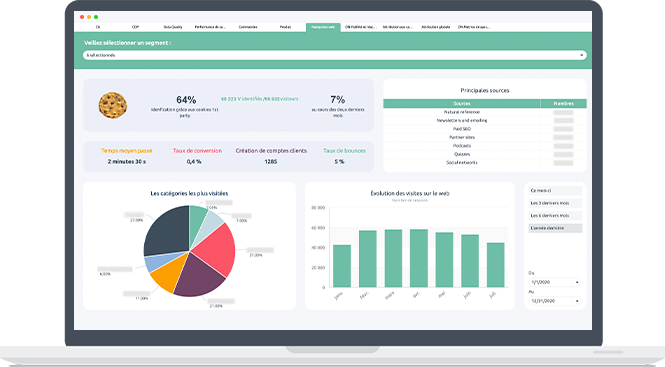This screenshot has height=367, width=665.
Task: Open the Attribution globale tab
Action: (x=436, y=27)
